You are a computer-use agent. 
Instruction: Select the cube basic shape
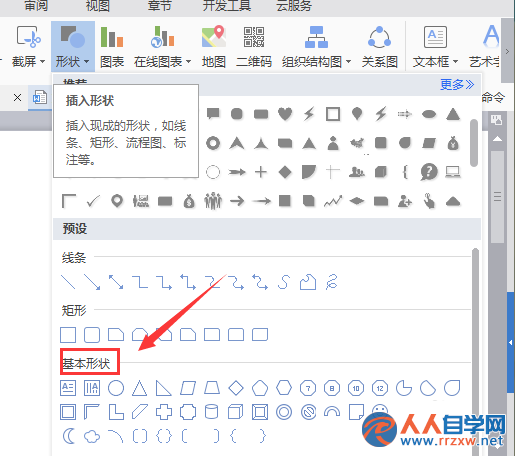click(x=236, y=412)
